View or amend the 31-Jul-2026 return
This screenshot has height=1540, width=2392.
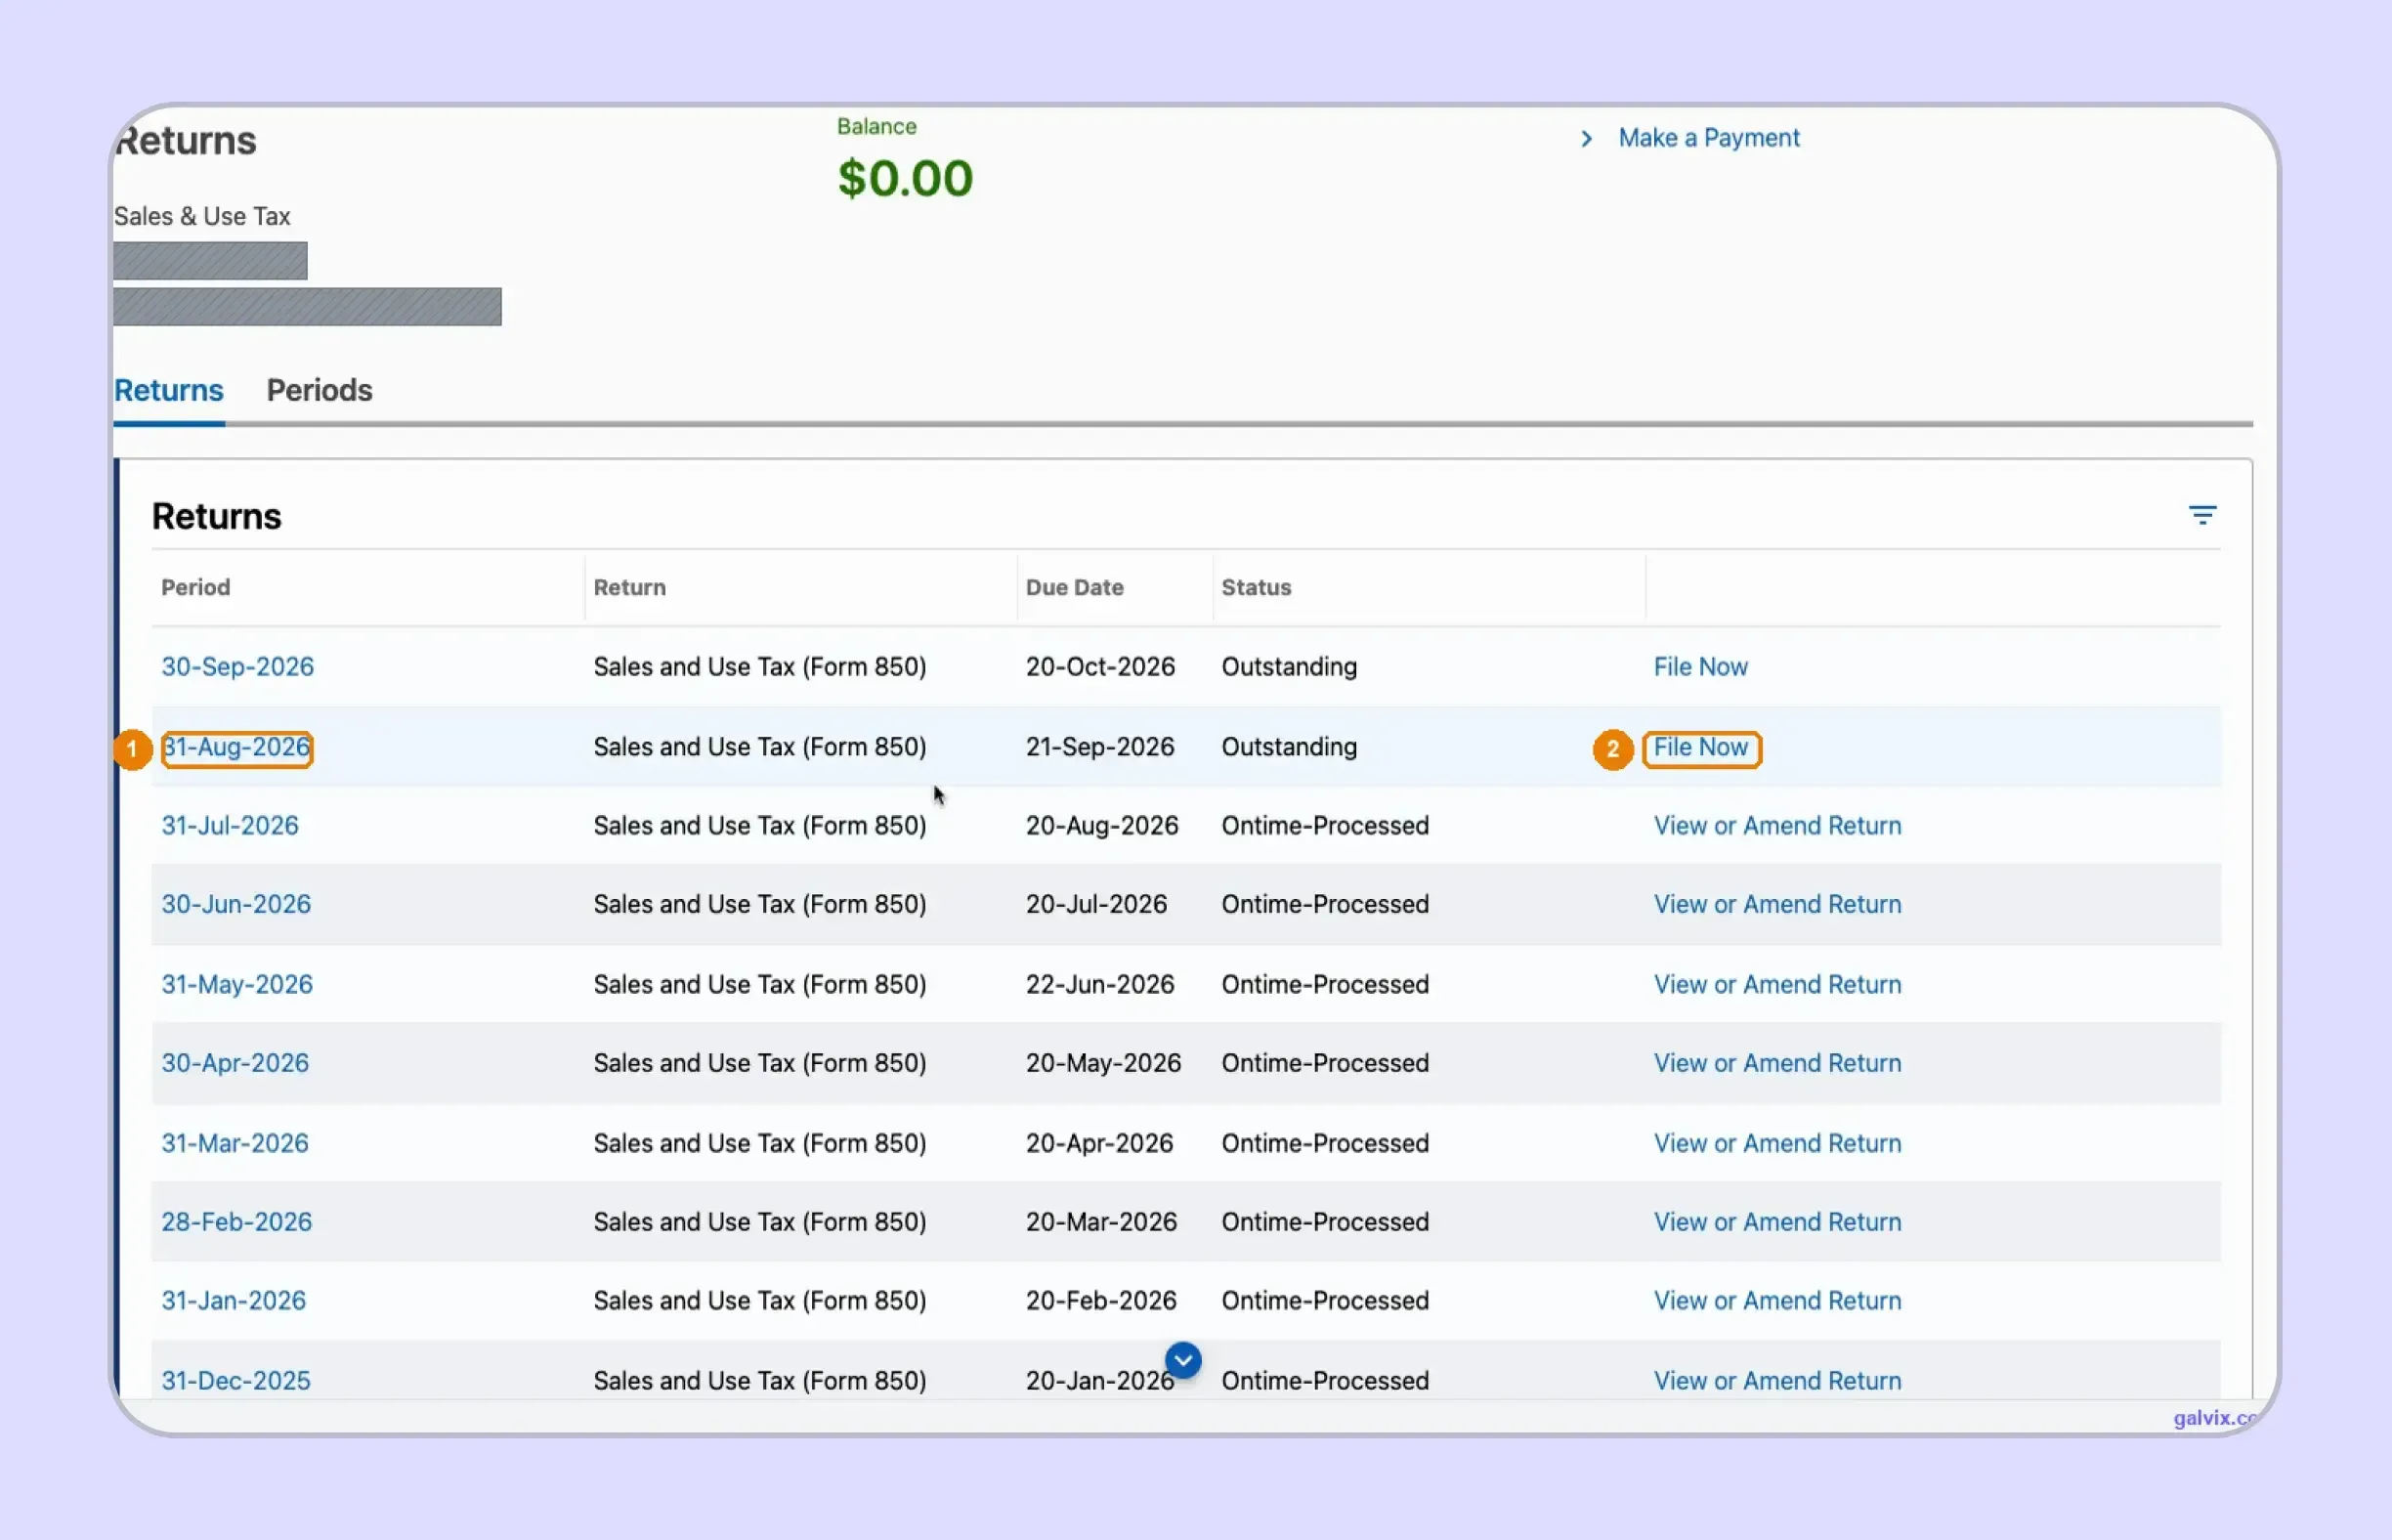[1777, 826]
